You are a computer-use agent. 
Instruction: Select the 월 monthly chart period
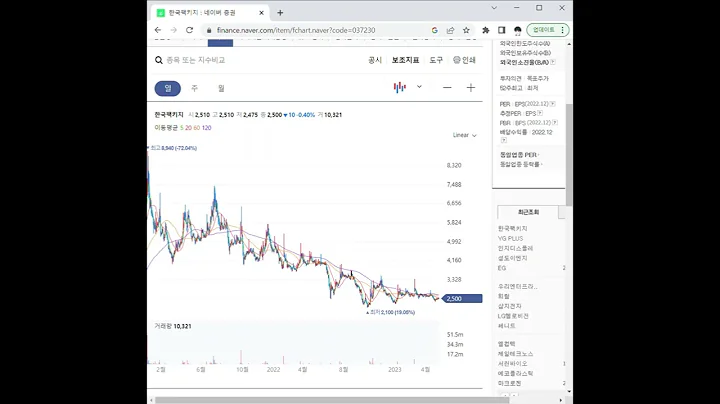click(221, 88)
